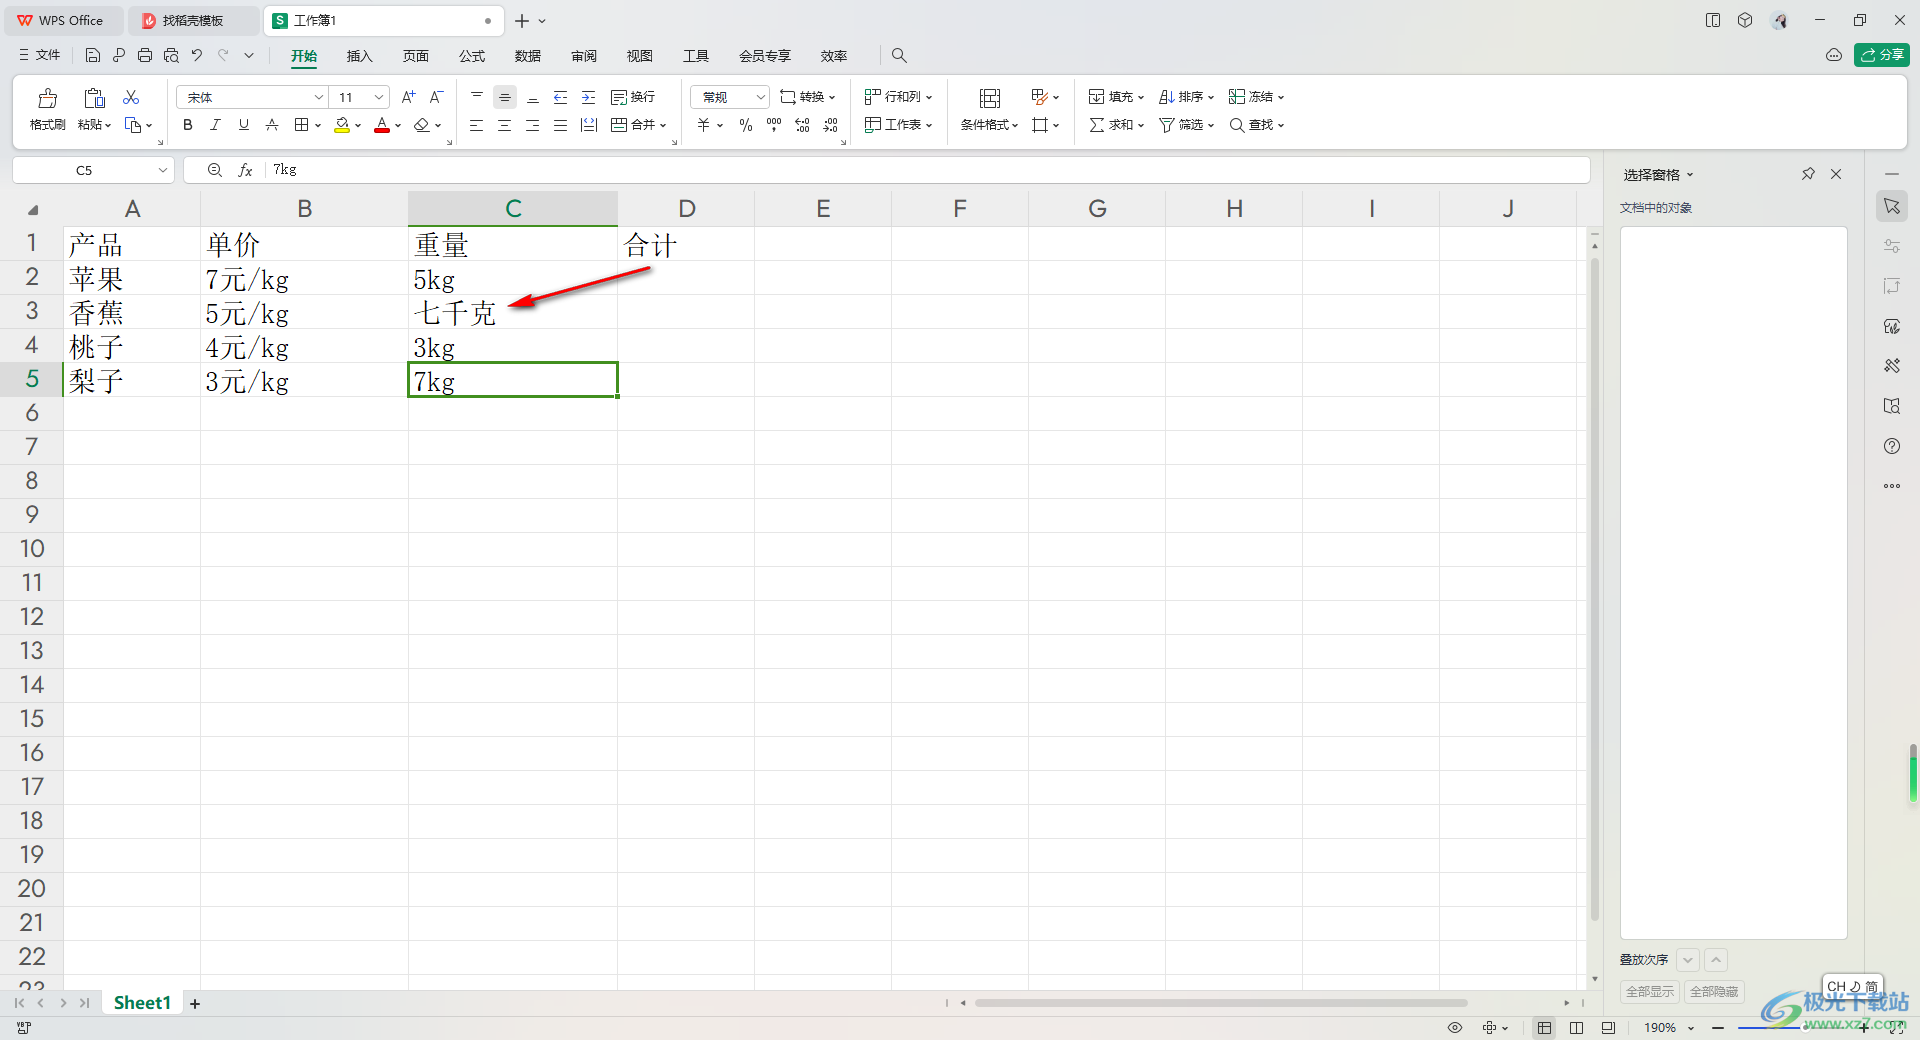Image resolution: width=1920 pixels, height=1040 pixels.
Task: Expand the borders dropdown arrow
Action: click(x=318, y=126)
